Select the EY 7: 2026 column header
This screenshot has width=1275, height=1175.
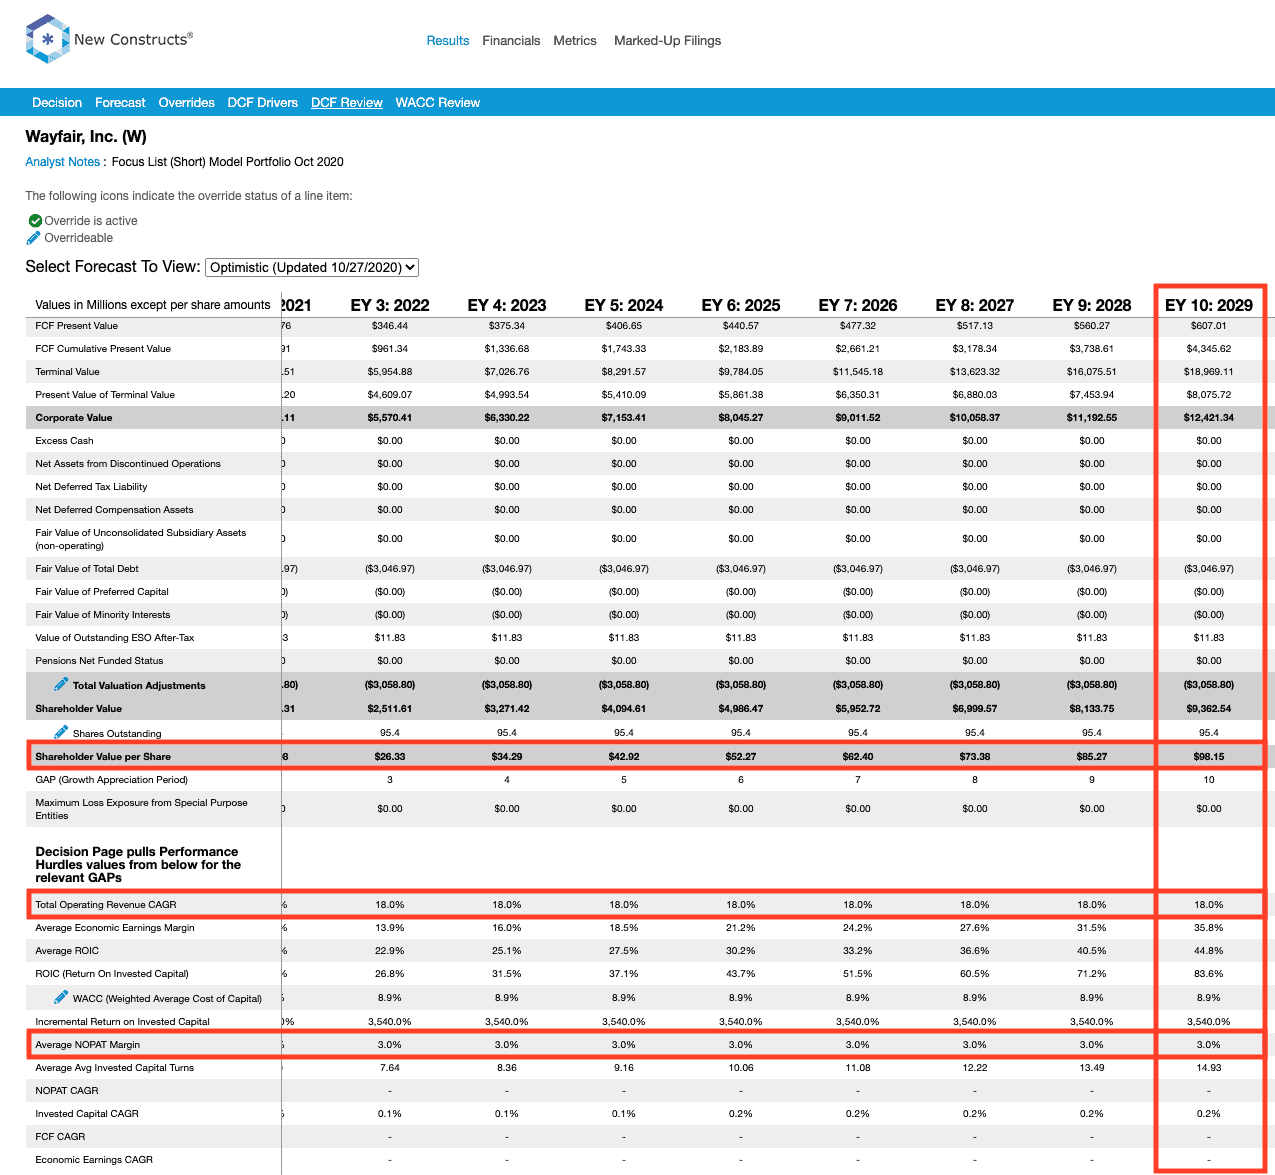coord(858,305)
